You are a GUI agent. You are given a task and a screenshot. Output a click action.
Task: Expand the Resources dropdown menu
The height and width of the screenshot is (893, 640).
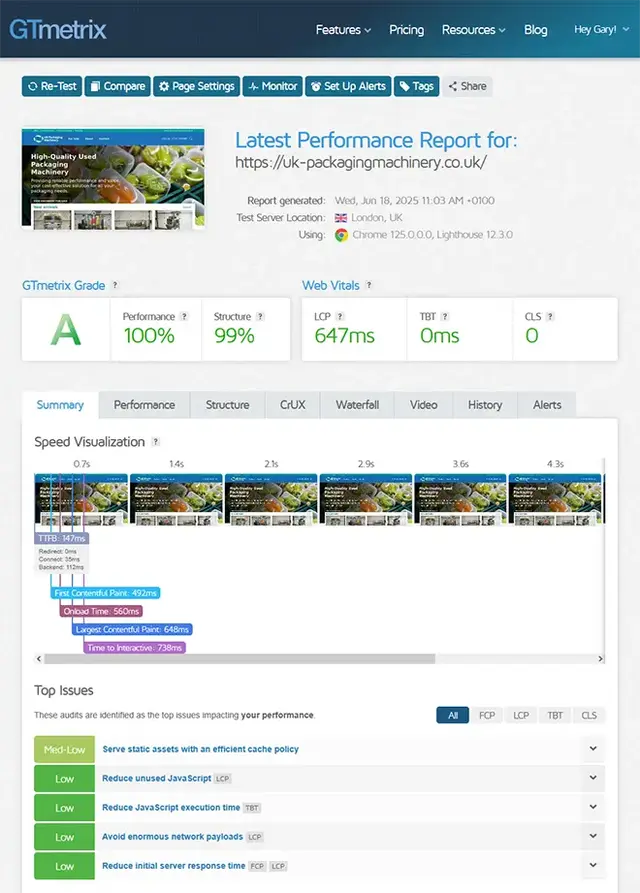pyautogui.click(x=474, y=30)
